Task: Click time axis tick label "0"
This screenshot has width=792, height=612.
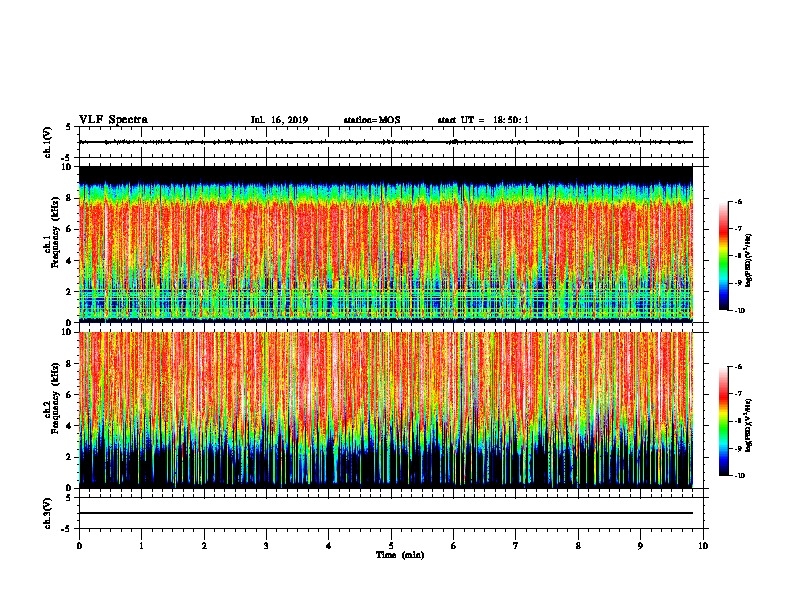Action: [79, 546]
